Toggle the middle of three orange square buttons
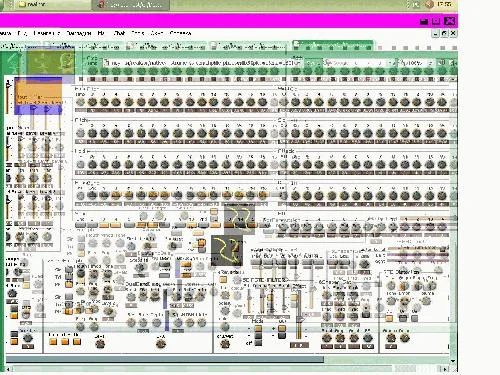Viewport: 500px width, 375px height. pos(65,342)
